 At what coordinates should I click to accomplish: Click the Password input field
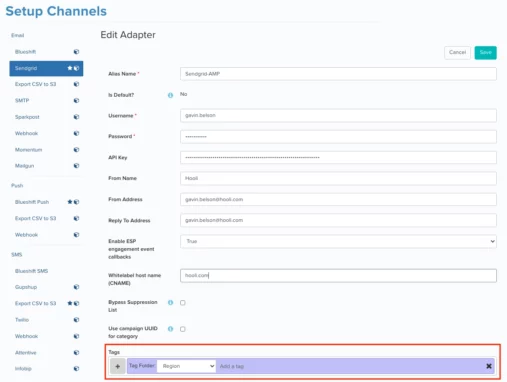(338, 137)
